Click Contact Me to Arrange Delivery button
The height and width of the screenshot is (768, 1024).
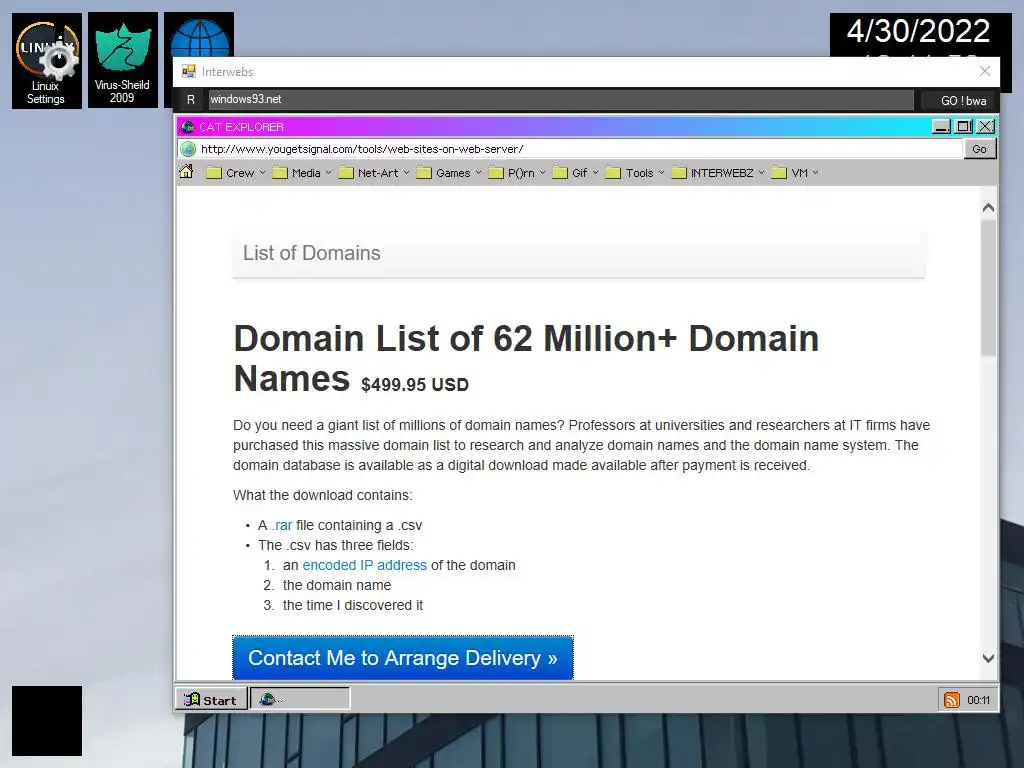click(403, 658)
